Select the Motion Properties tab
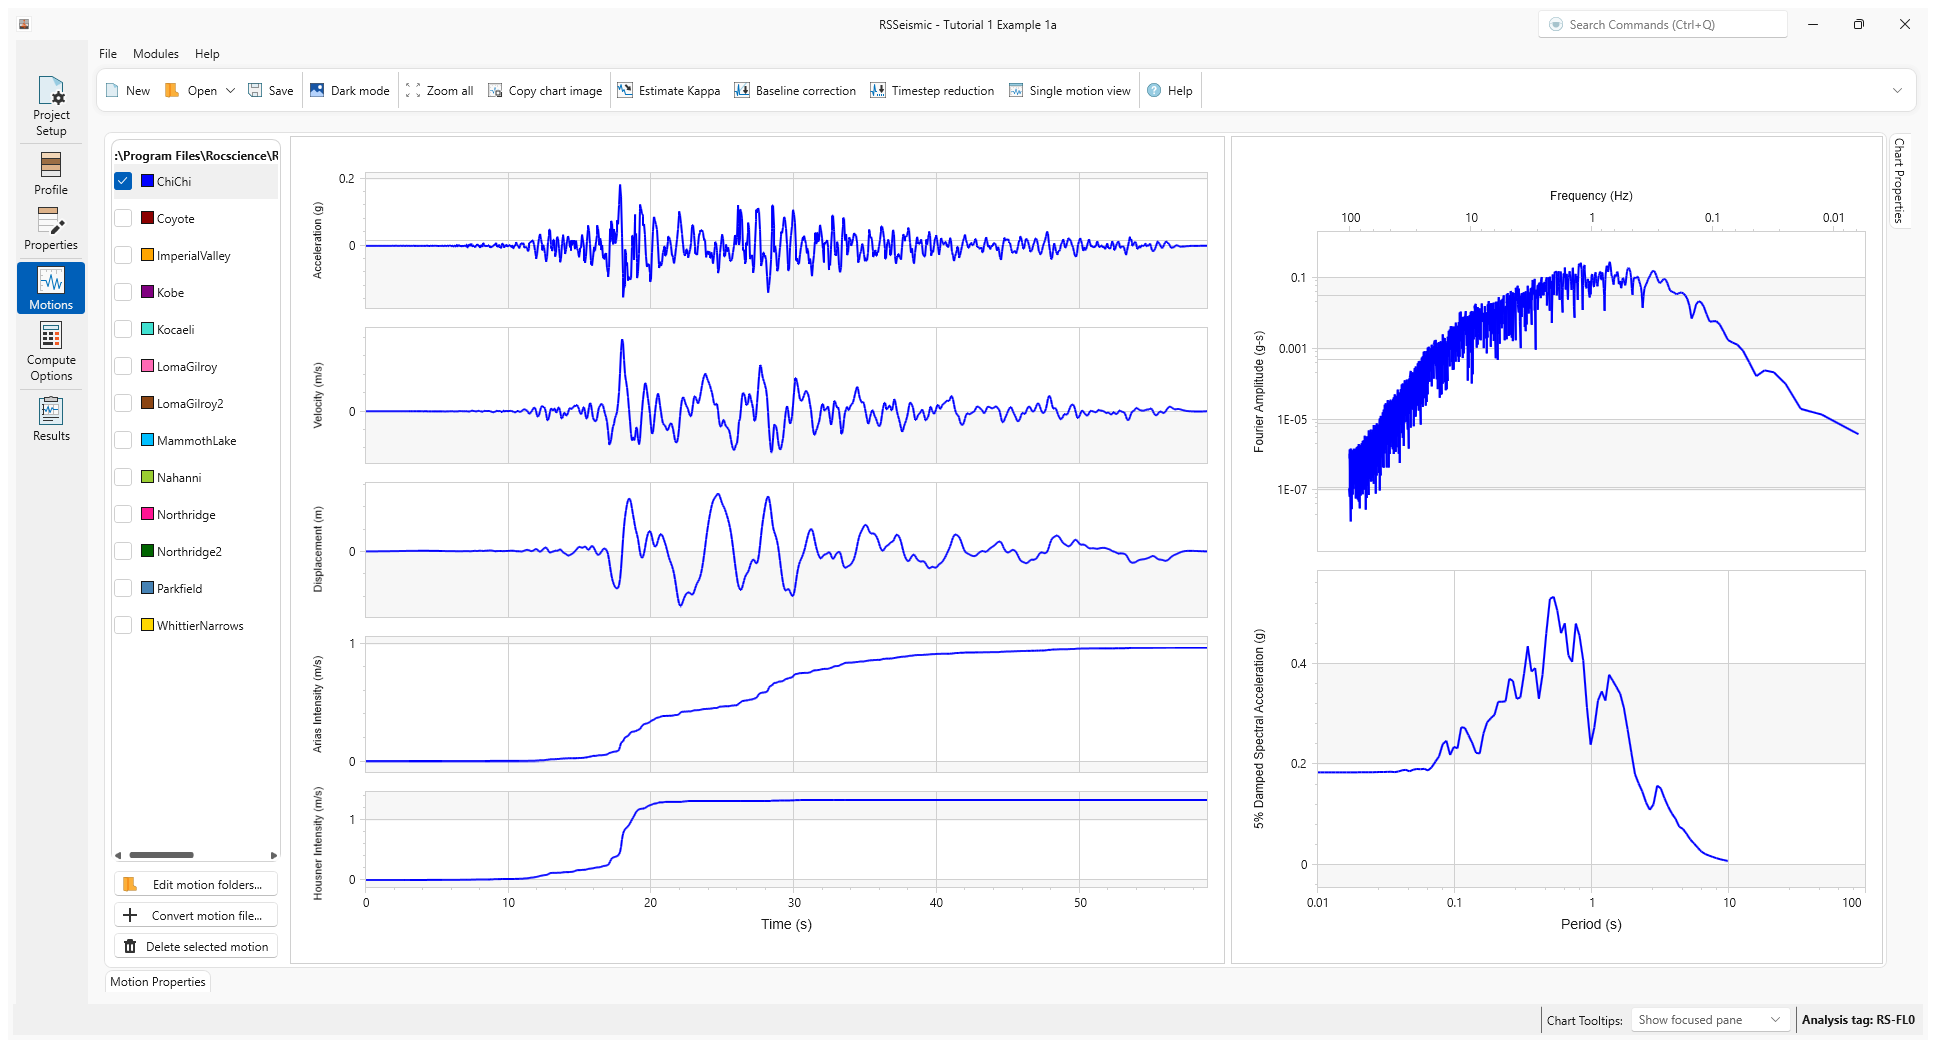 tap(158, 982)
